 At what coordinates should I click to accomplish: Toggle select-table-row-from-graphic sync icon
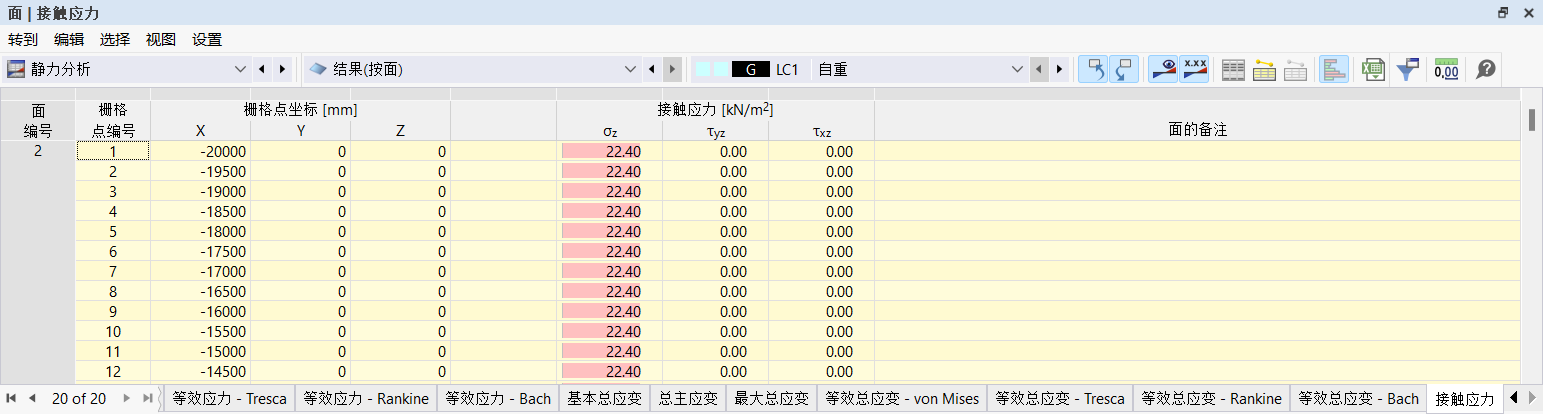pyautogui.click(x=1123, y=69)
